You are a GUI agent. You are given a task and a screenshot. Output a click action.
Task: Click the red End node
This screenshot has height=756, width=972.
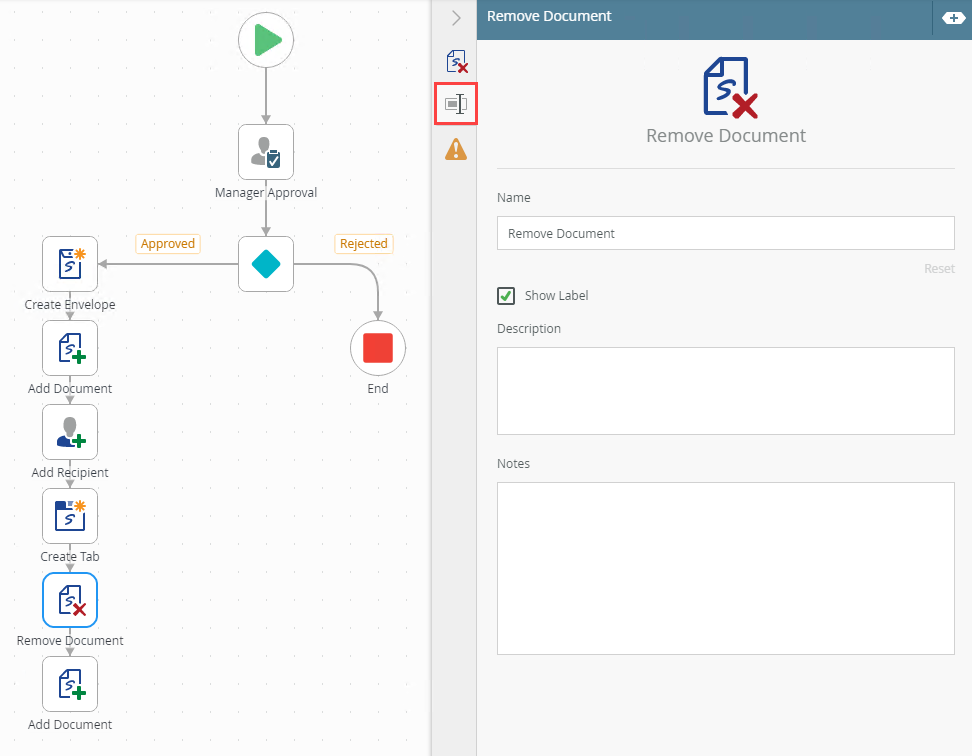click(378, 348)
